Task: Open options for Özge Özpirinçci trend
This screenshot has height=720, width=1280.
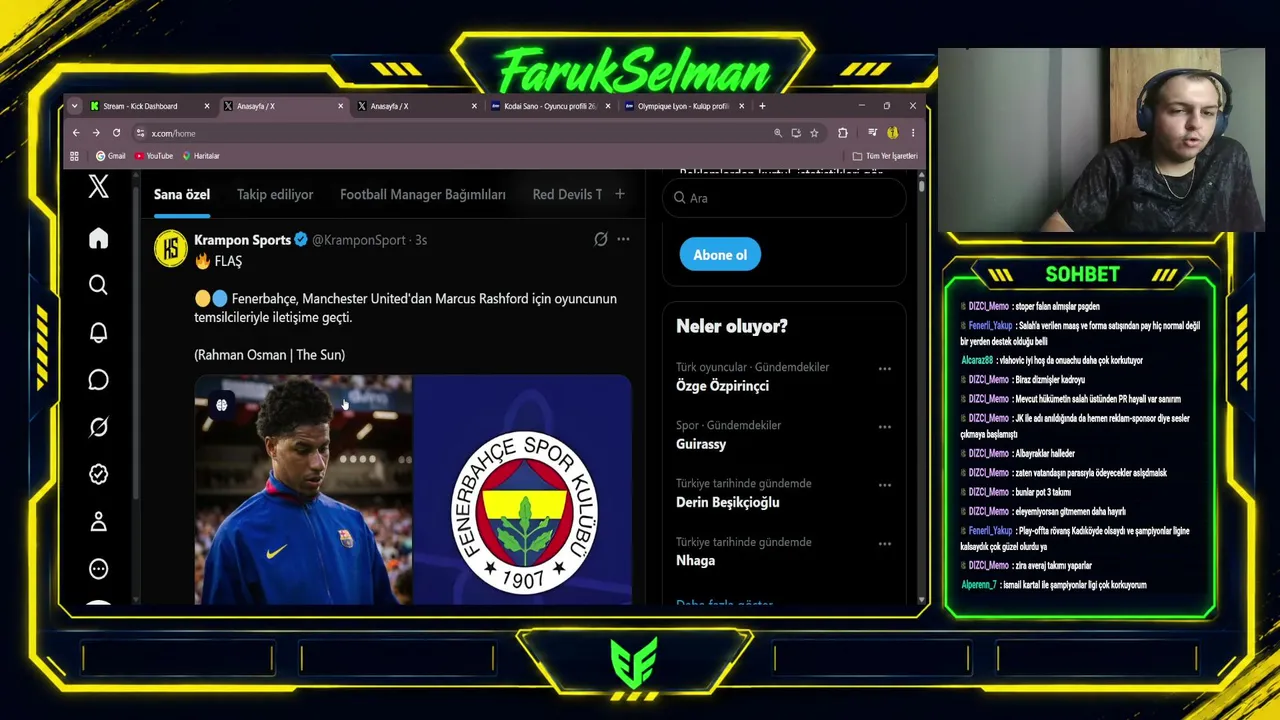Action: pyautogui.click(x=884, y=369)
